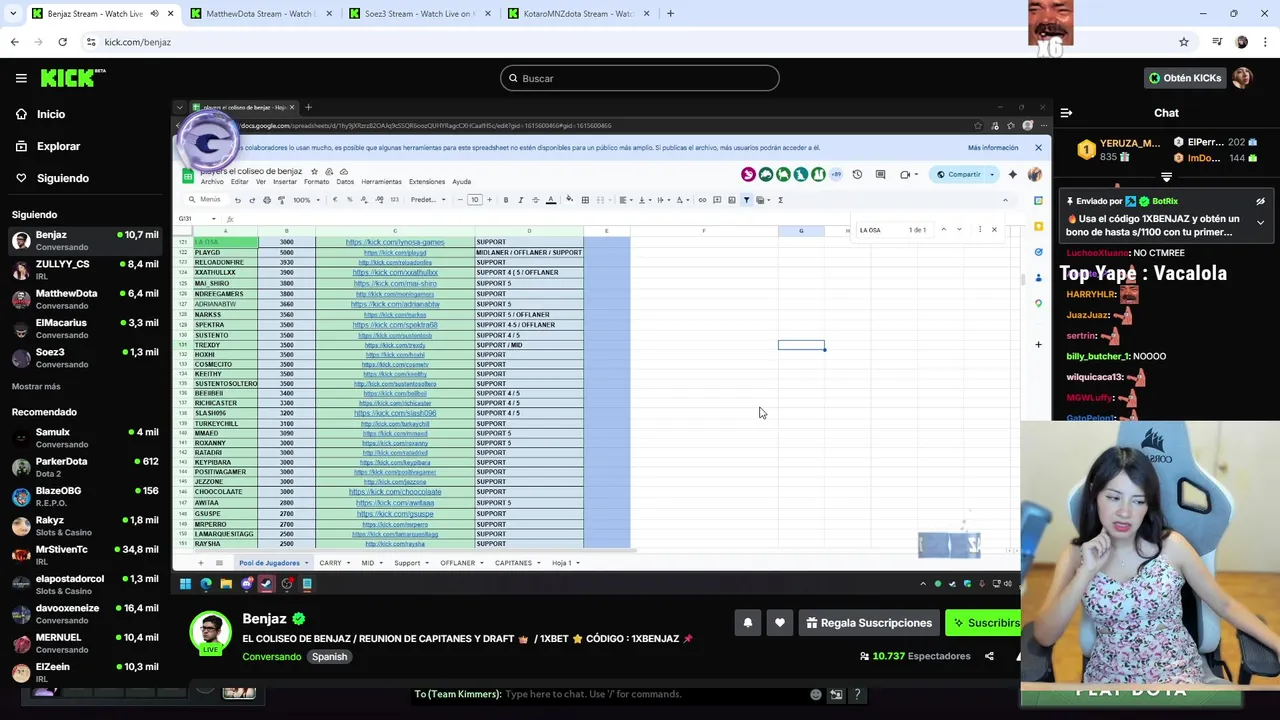This screenshot has height=720, width=1280.
Task: Open Benjaz channel avatar
Action: [x=210, y=633]
